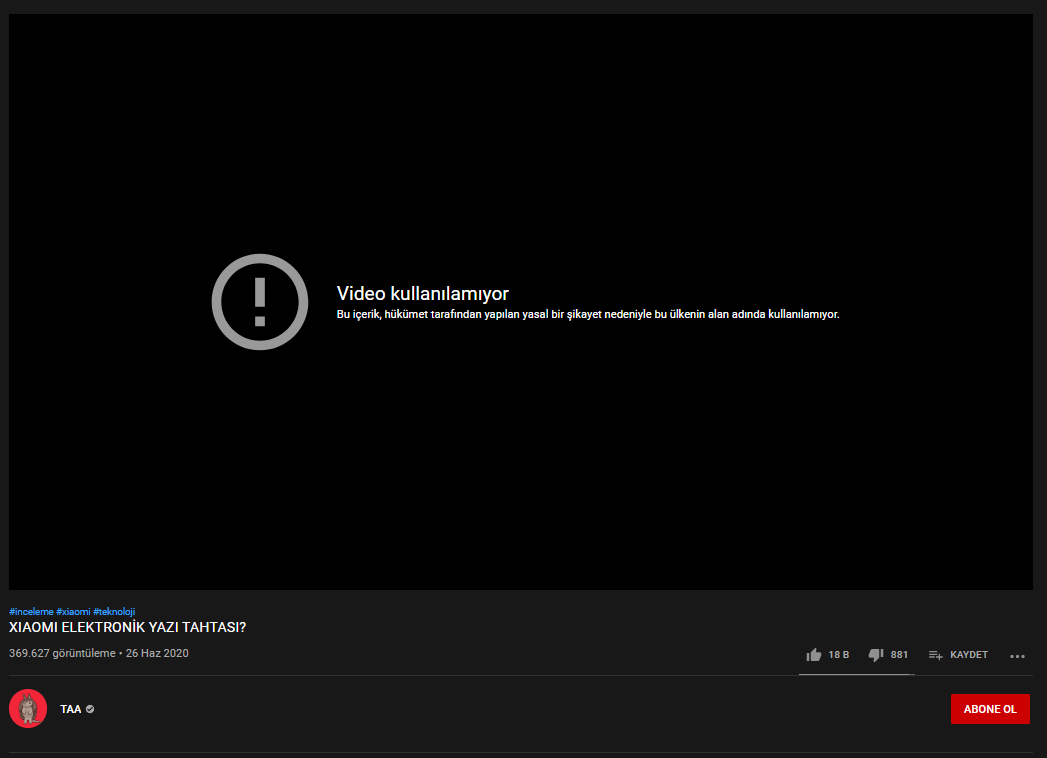Select the KAYDET save option
Image resolution: width=1047 pixels, height=758 pixels.
966,654
